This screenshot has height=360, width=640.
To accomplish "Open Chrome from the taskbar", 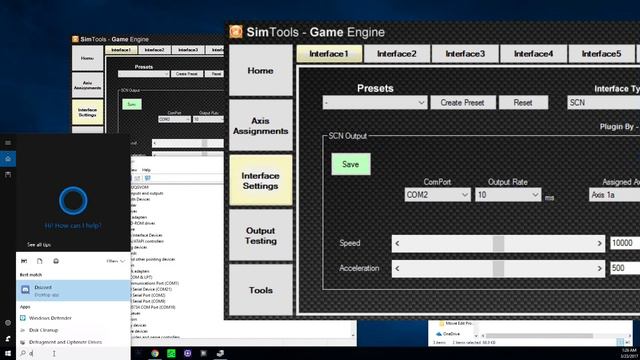I will (155, 353).
